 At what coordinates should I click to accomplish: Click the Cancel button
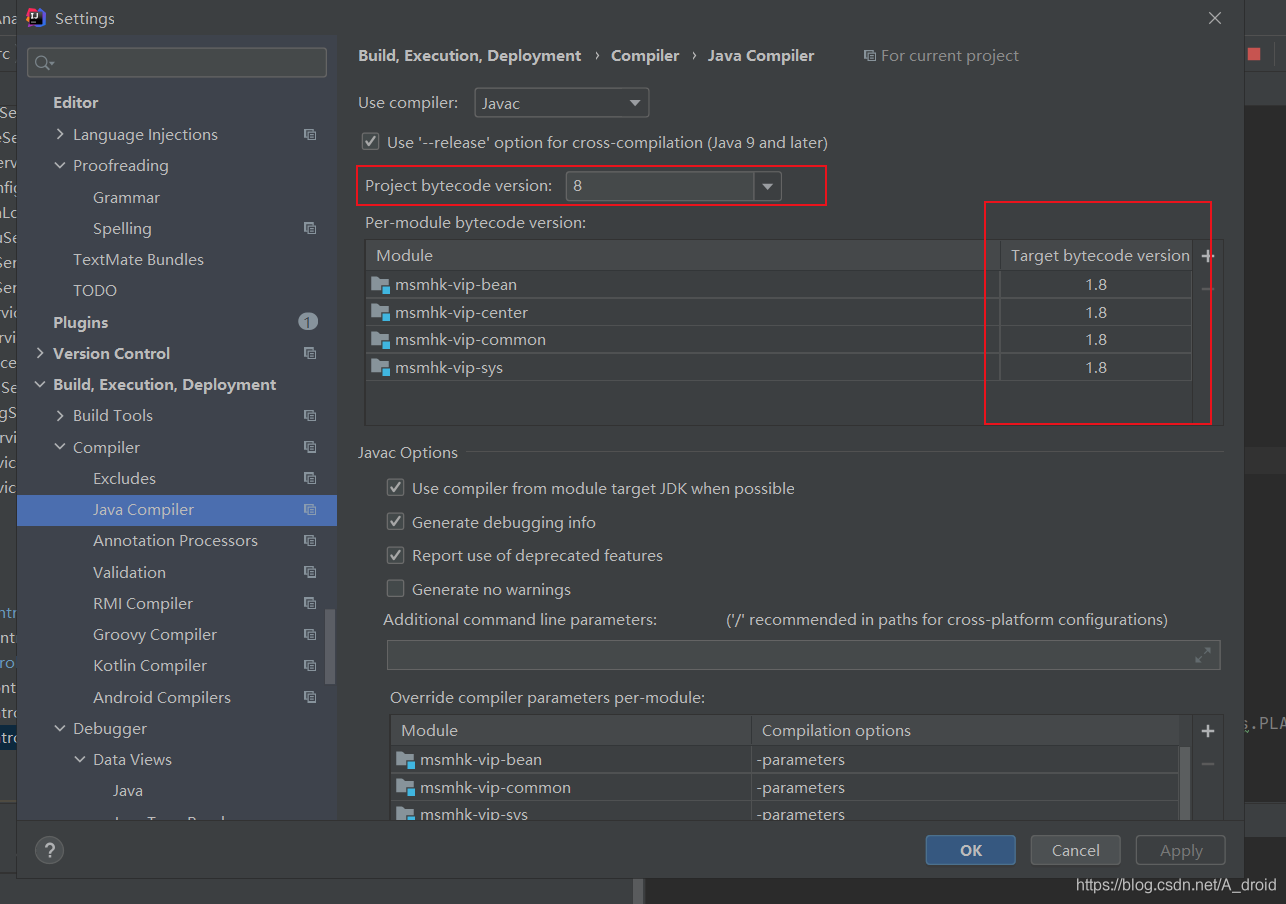pos(1076,850)
